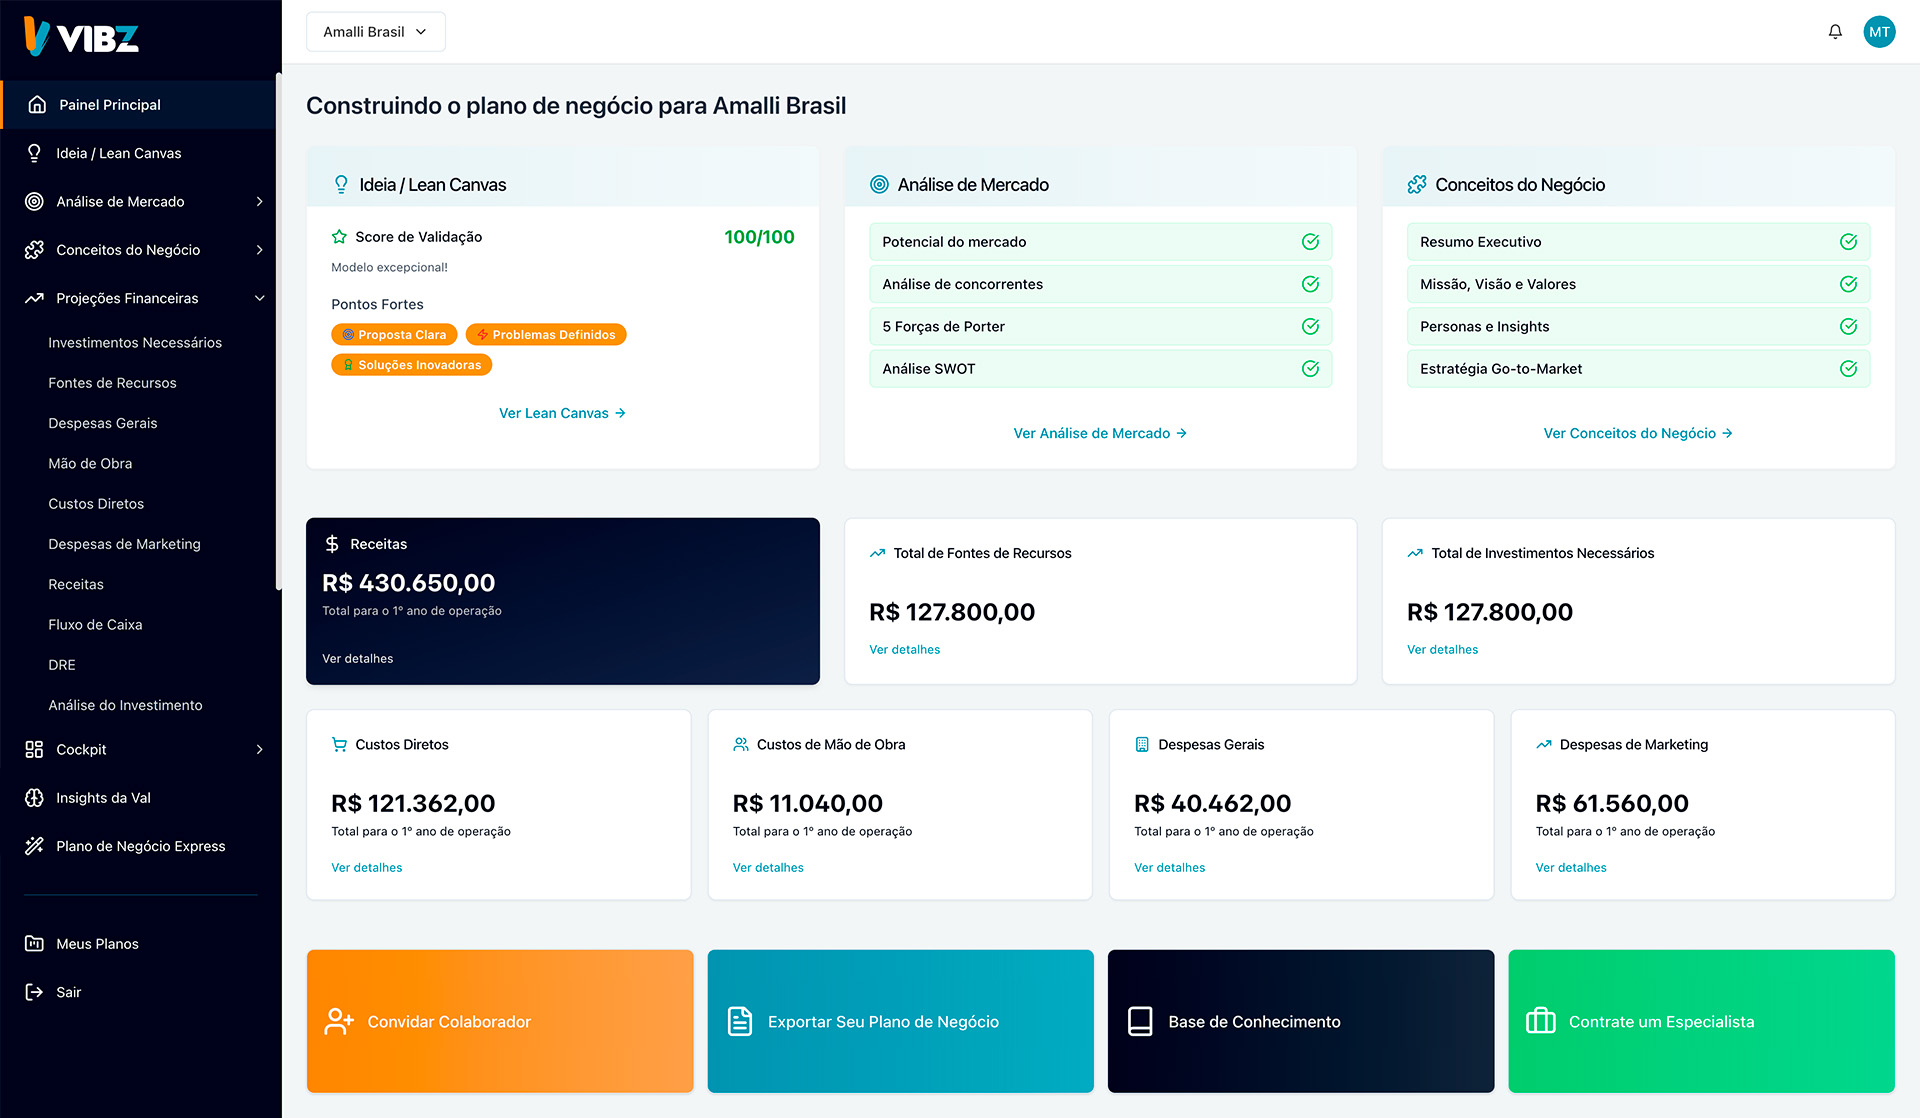Click the Sair logout icon
Screen dimensions: 1920x1118
click(34, 992)
